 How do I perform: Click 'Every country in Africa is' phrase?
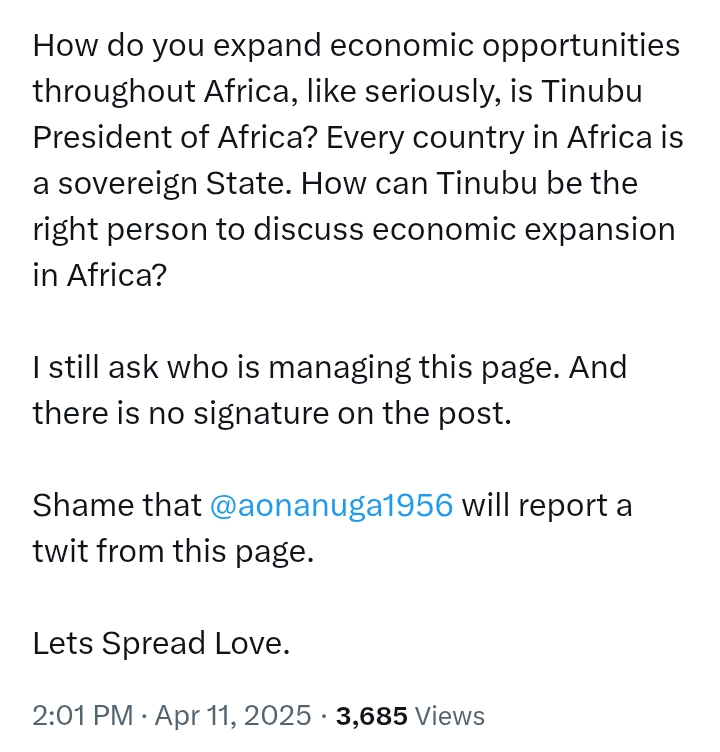click(x=505, y=138)
